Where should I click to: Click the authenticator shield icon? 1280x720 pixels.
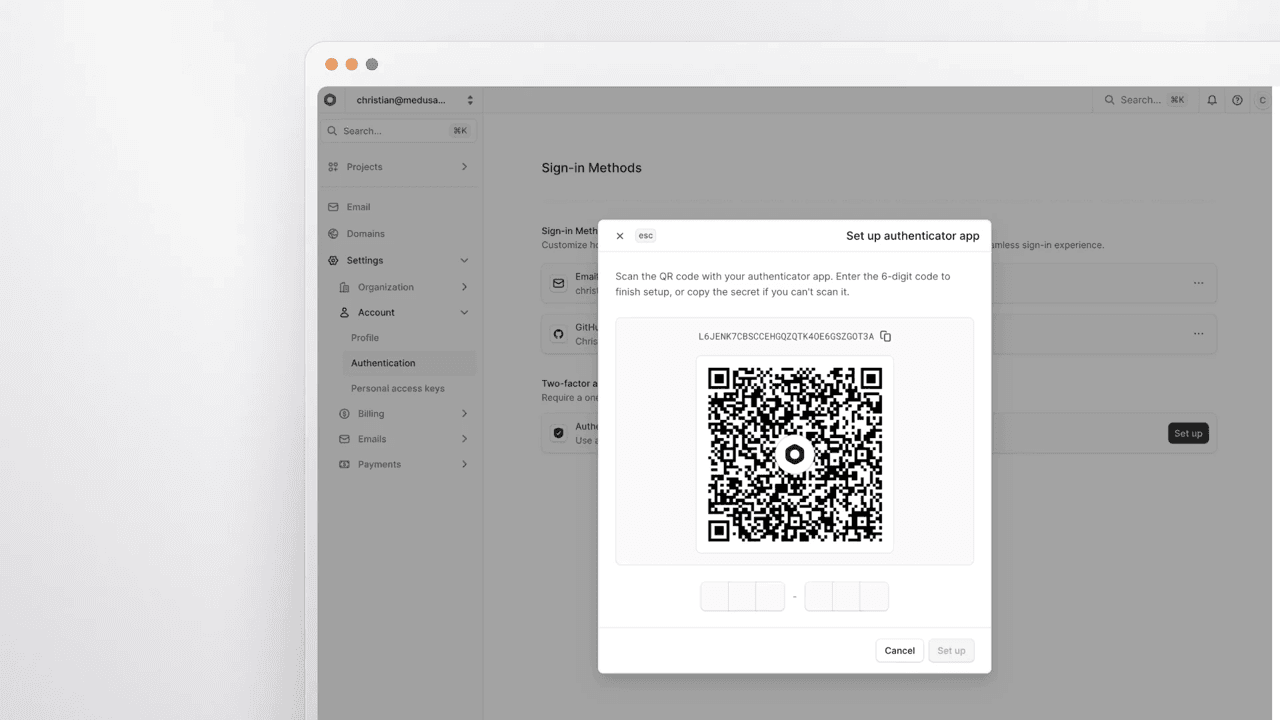(x=559, y=433)
